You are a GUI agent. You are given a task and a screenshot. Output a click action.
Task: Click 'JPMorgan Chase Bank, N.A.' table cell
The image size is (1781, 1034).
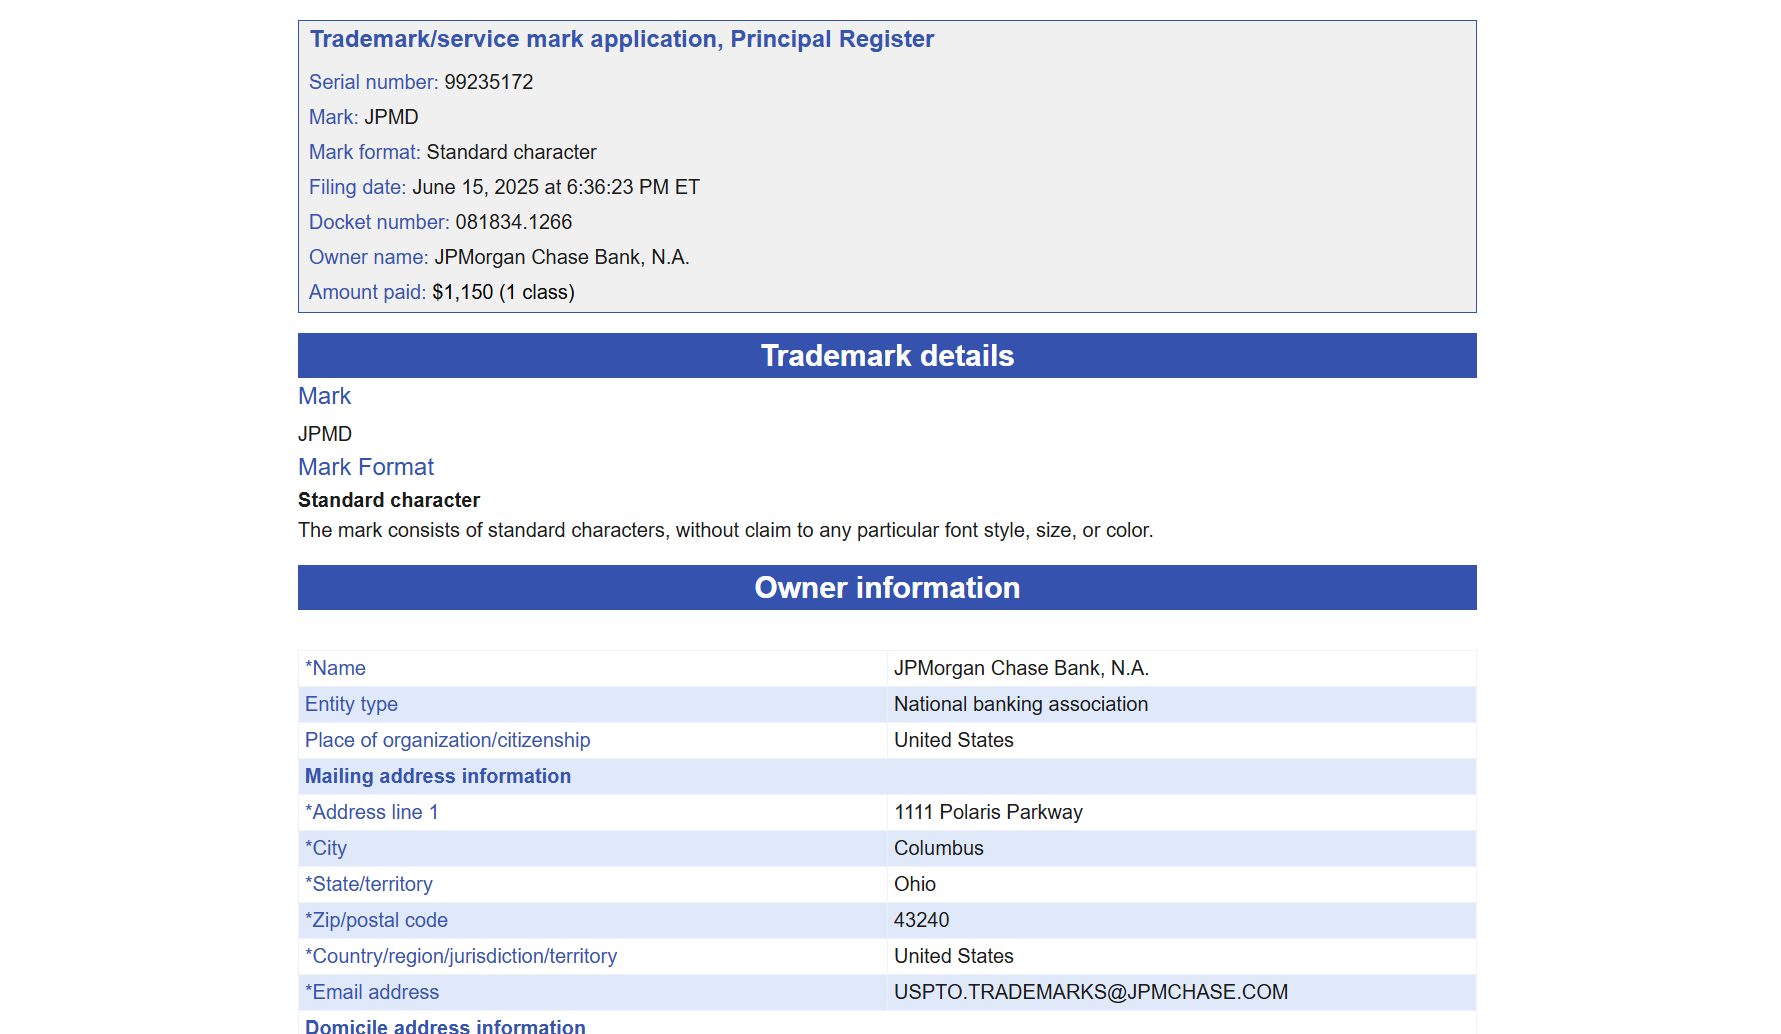(x=1021, y=668)
